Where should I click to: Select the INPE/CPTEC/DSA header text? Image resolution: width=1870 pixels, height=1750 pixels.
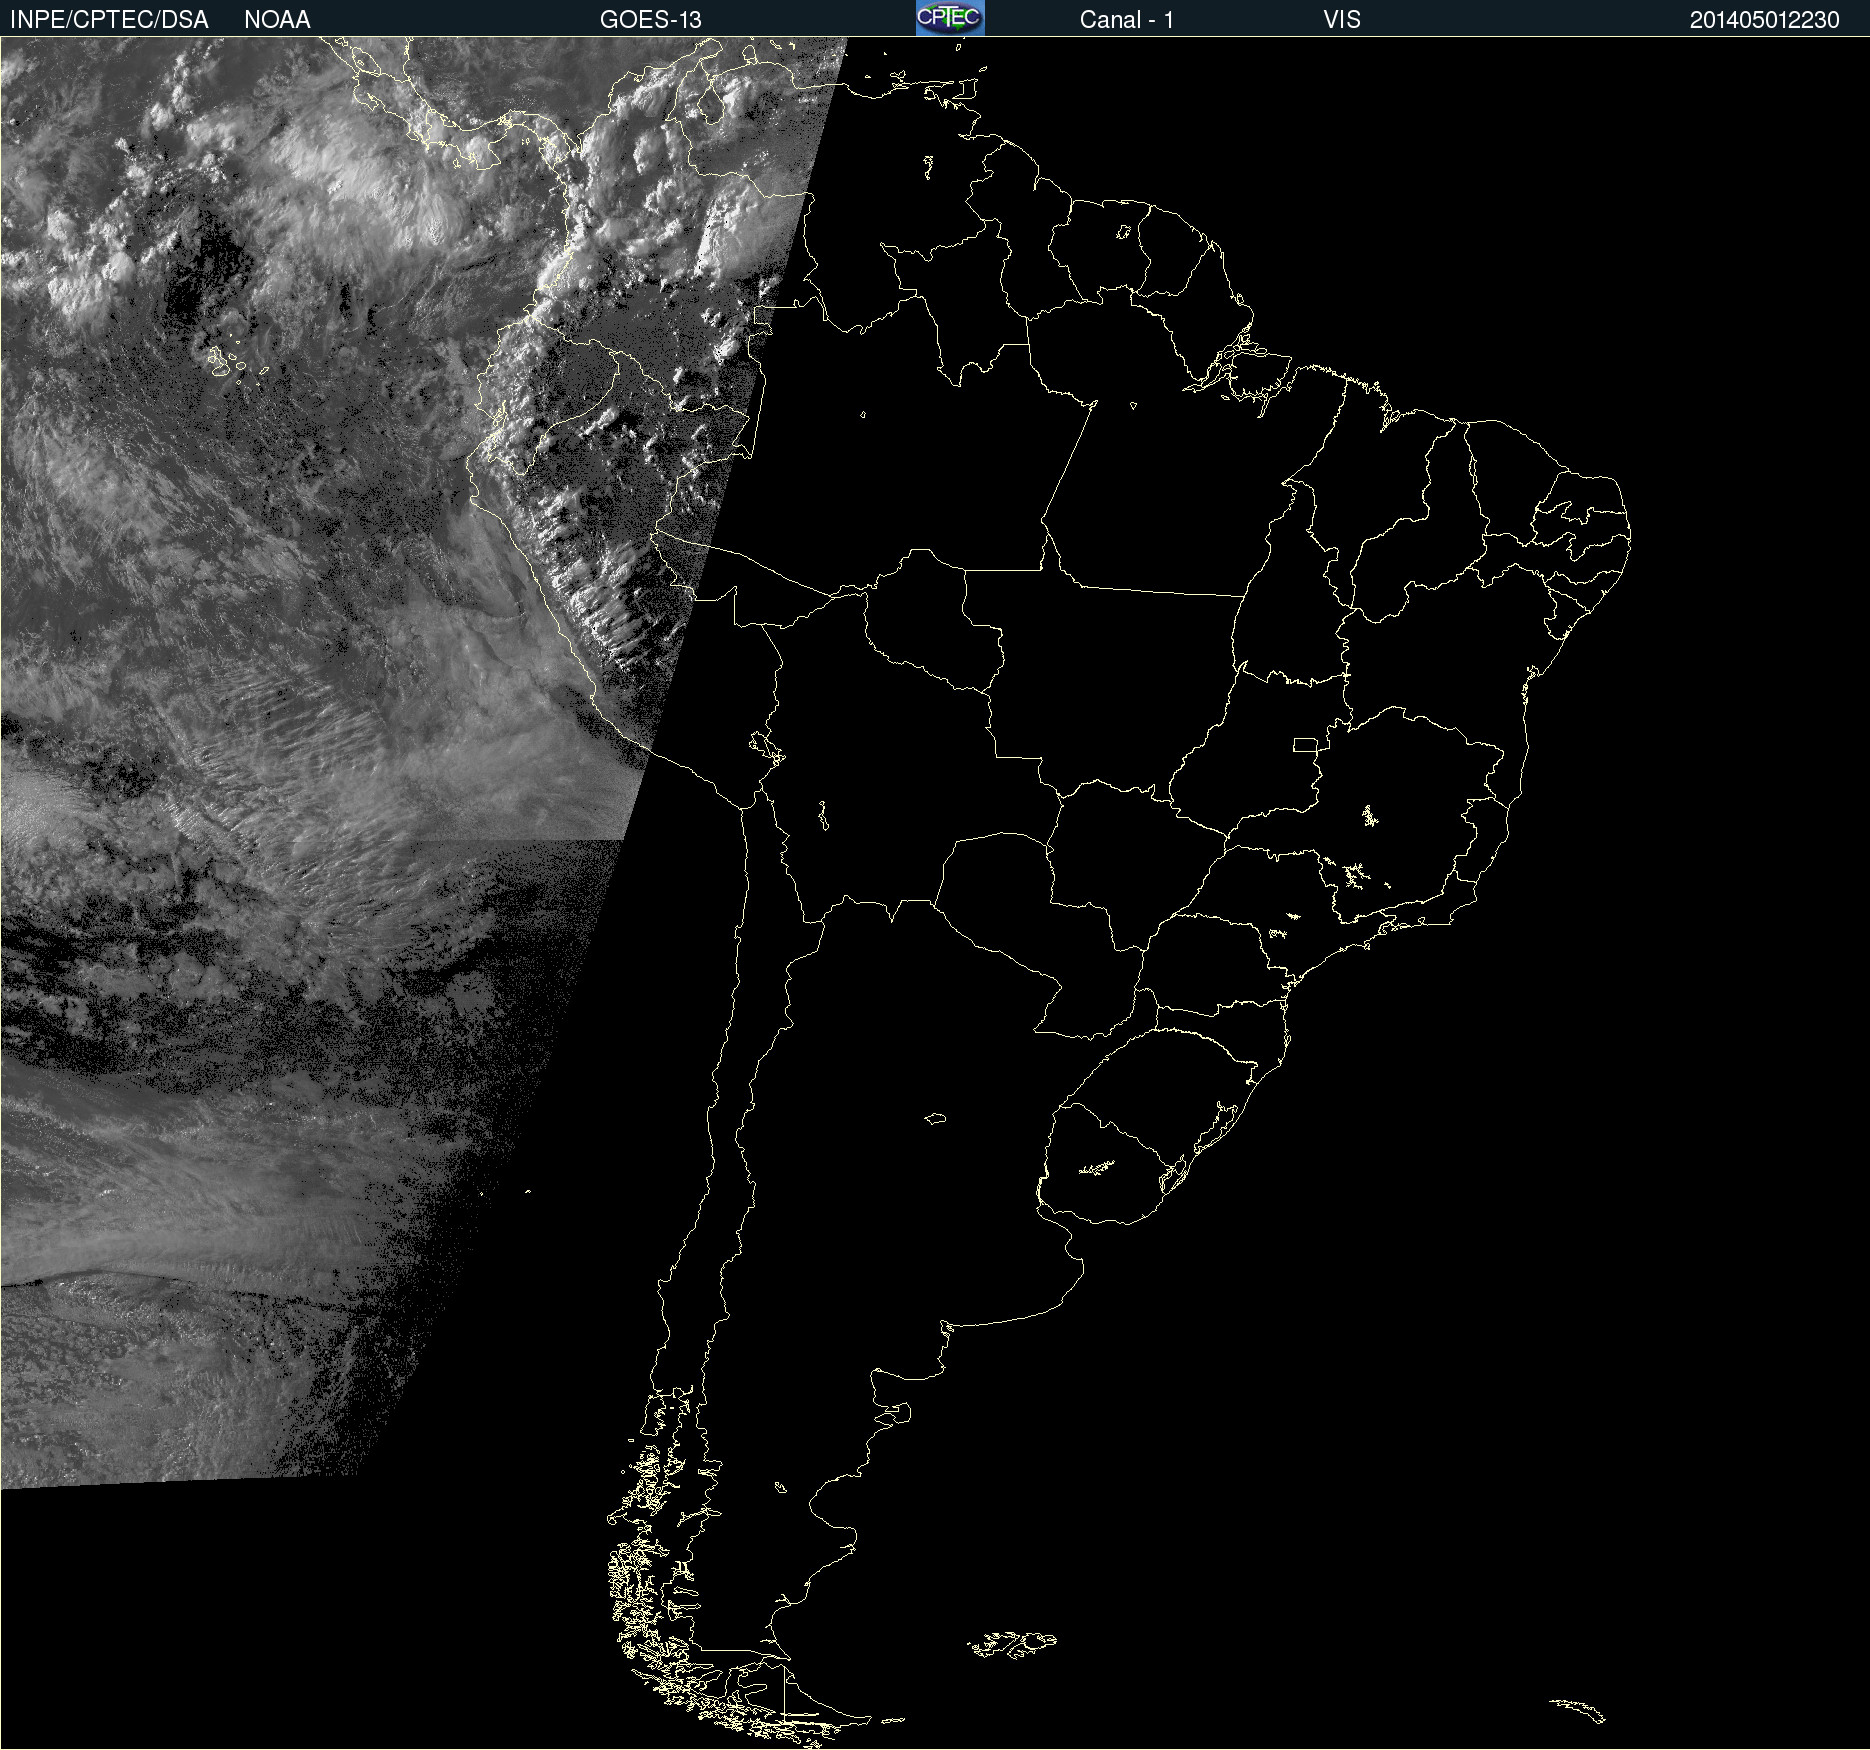point(109,20)
